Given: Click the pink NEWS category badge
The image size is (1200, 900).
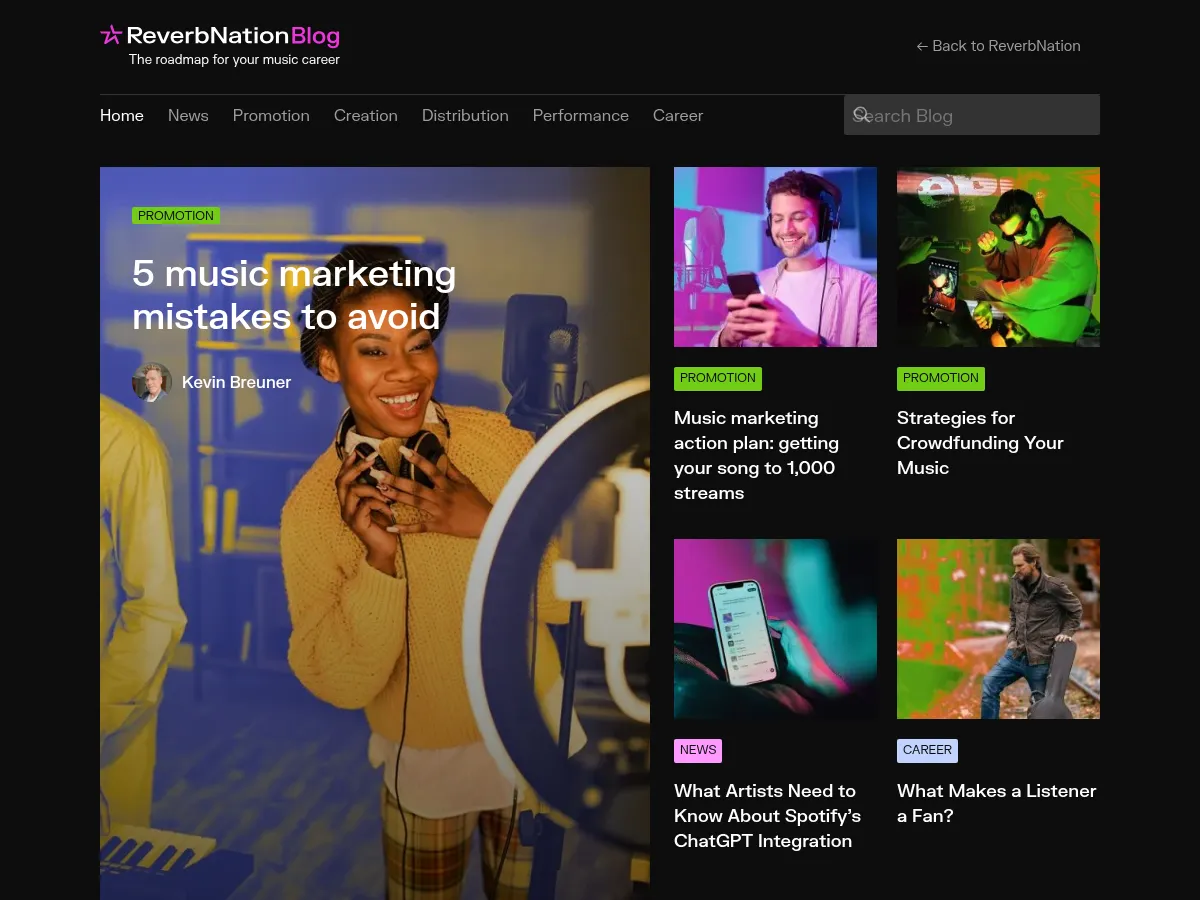Looking at the screenshot, I should click(697, 750).
